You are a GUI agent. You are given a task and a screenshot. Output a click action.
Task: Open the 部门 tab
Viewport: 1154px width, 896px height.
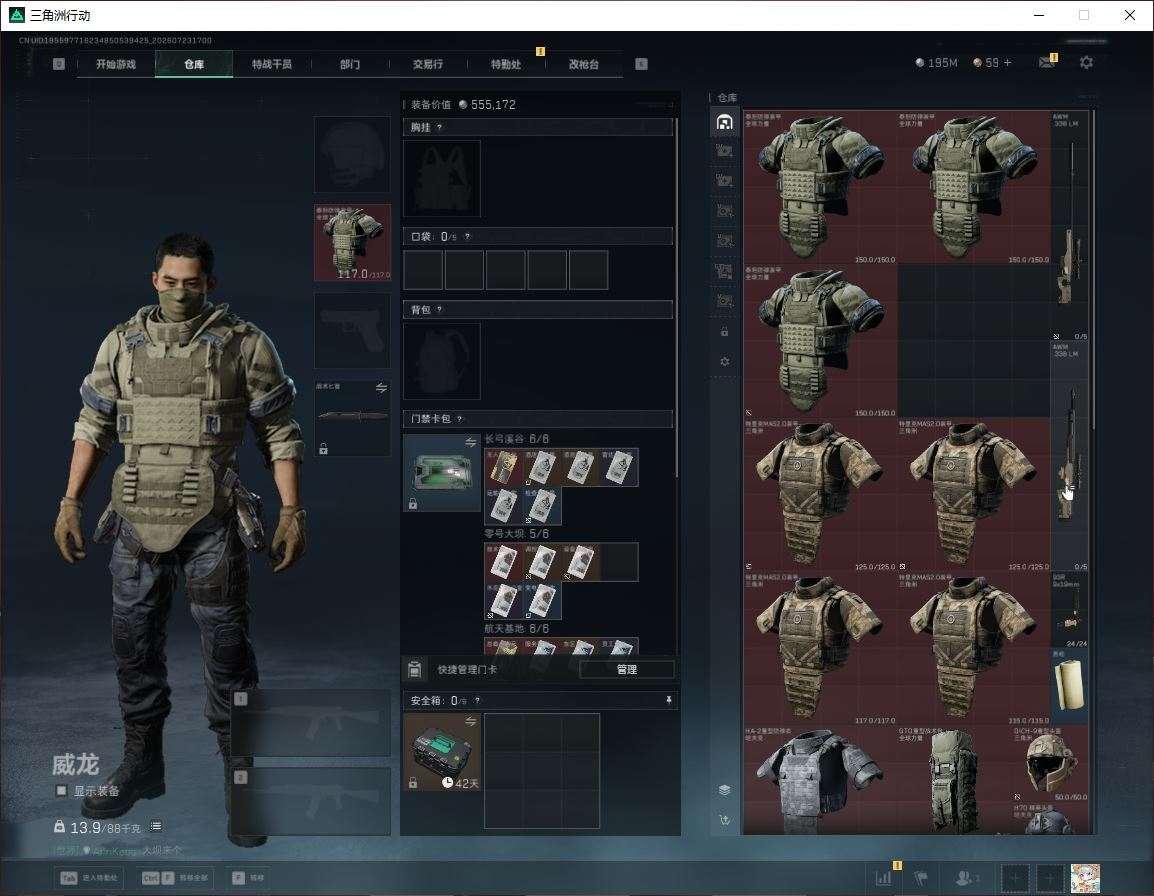(x=350, y=64)
